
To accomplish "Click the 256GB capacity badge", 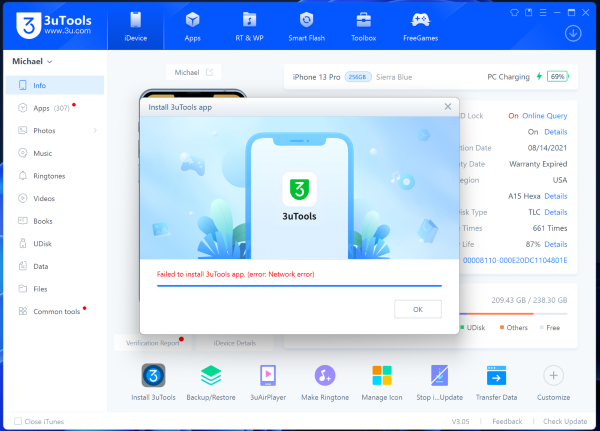I will (358, 77).
